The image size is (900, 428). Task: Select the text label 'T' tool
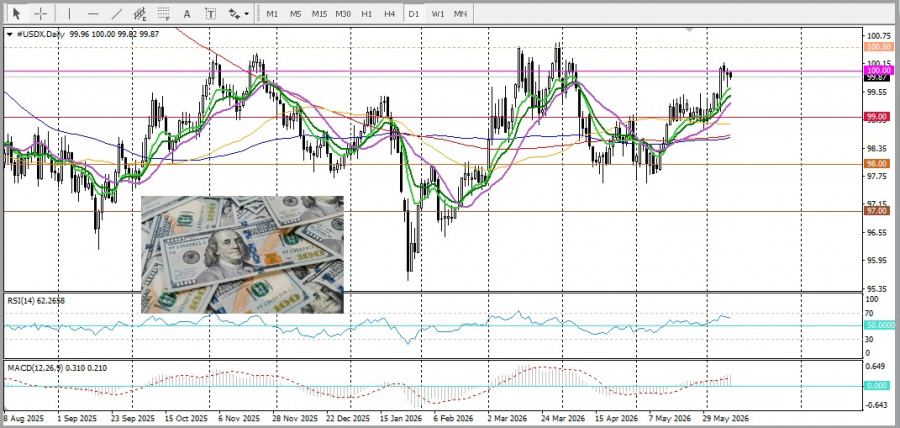211,13
